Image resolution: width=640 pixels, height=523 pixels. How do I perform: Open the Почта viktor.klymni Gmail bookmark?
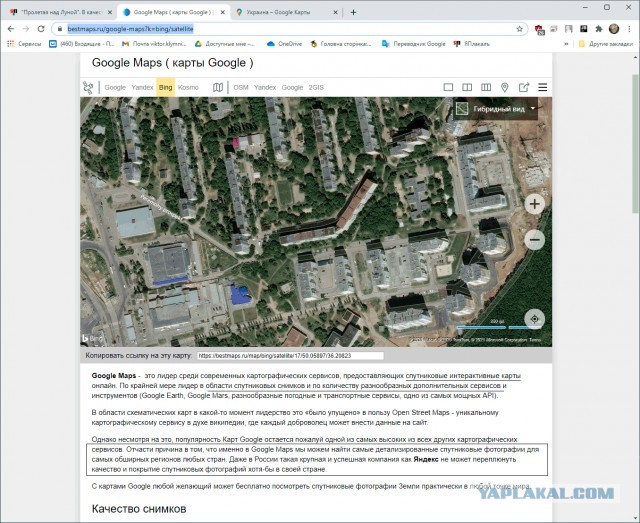(x=154, y=44)
